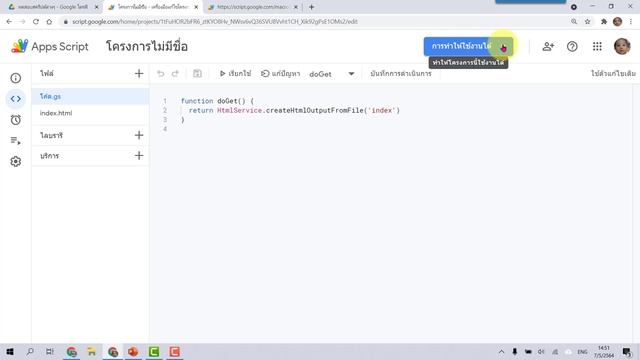Open PowerPoint from taskbar
The height and width of the screenshot is (360, 640).
coord(133,351)
